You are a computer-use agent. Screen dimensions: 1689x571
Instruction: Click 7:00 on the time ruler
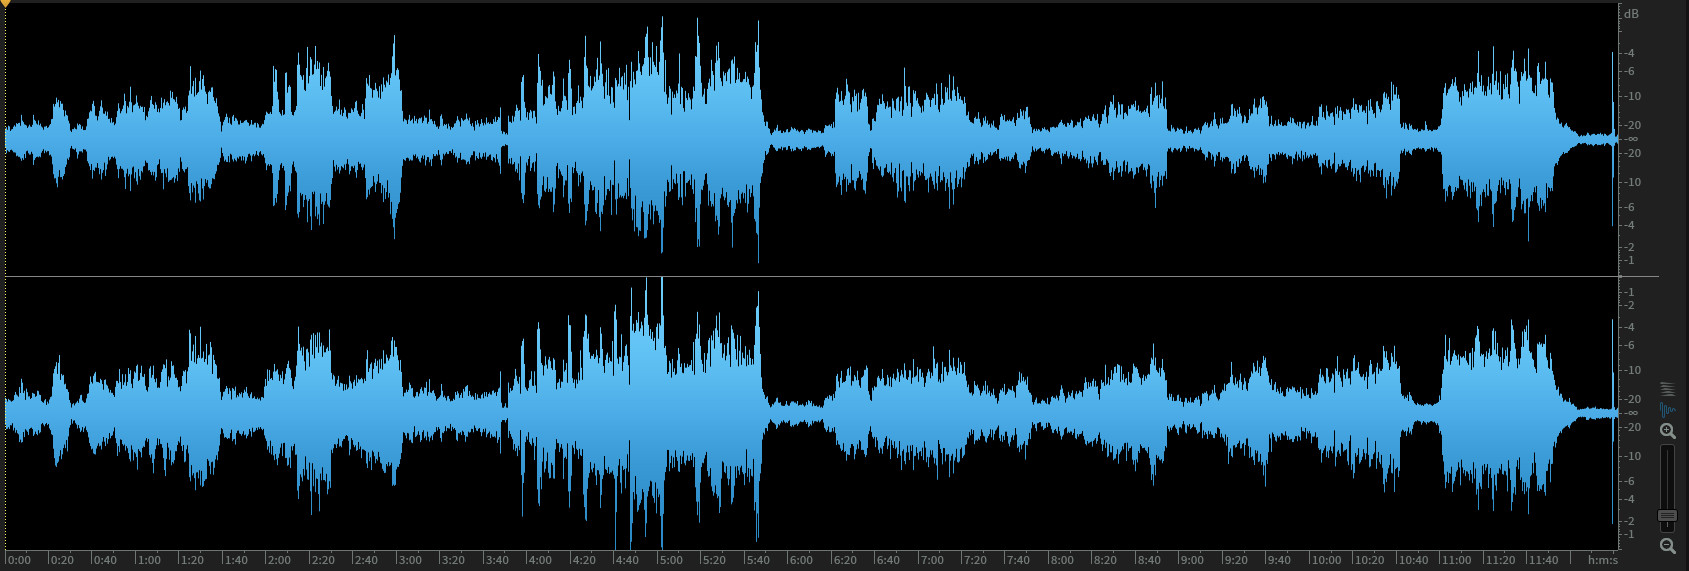pyautogui.click(x=932, y=560)
